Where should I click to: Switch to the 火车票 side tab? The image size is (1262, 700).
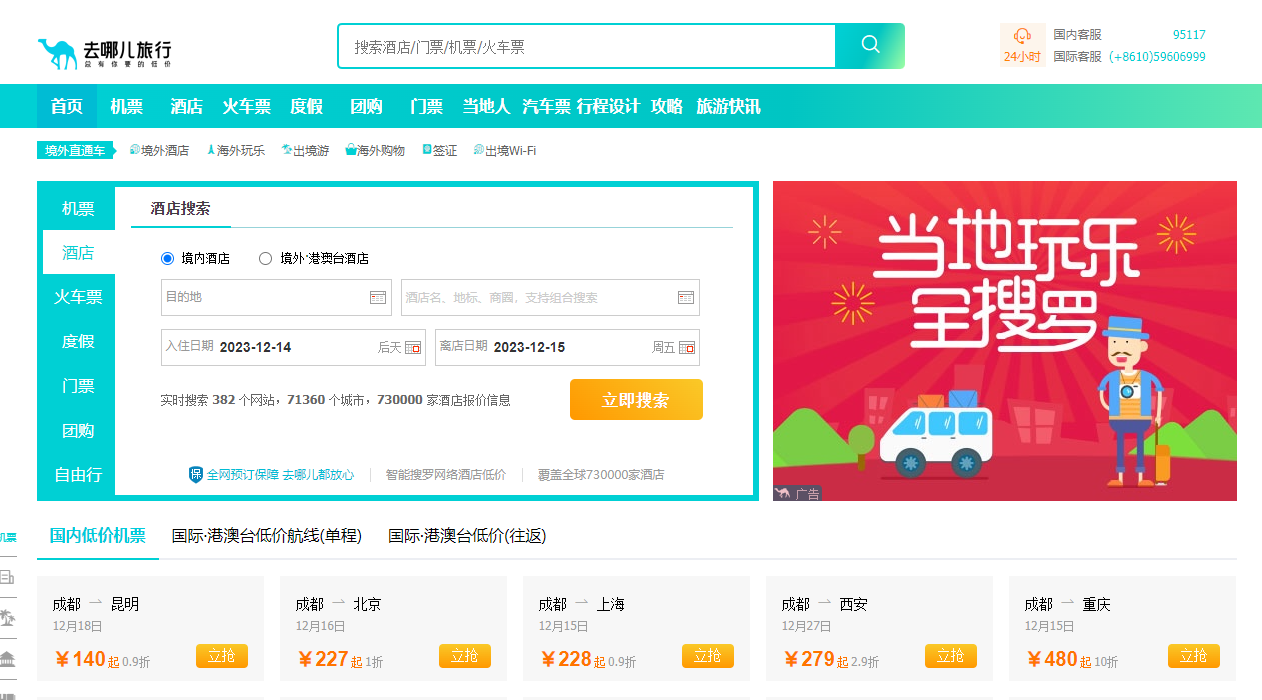[x=78, y=297]
